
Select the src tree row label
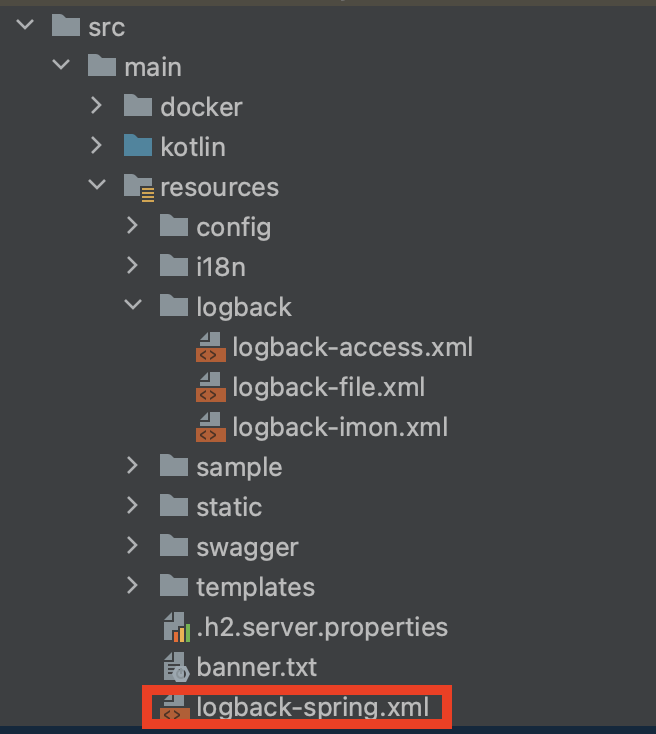coord(107,27)
